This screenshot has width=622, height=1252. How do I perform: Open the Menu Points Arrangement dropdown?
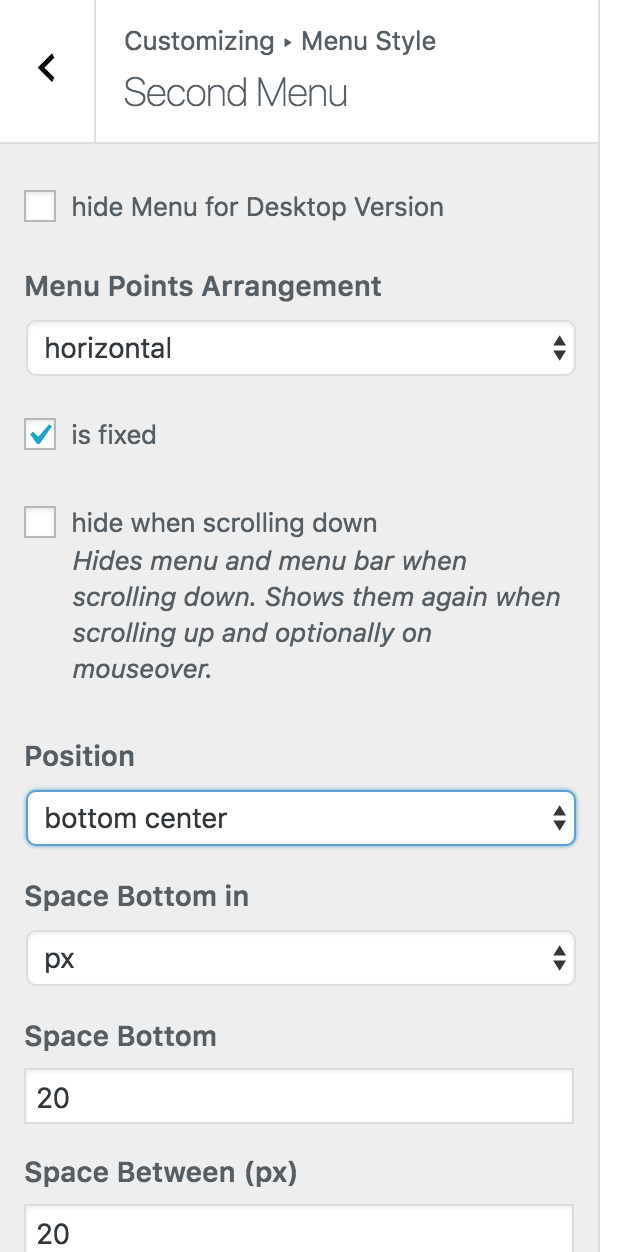click(x=300, y=349)
